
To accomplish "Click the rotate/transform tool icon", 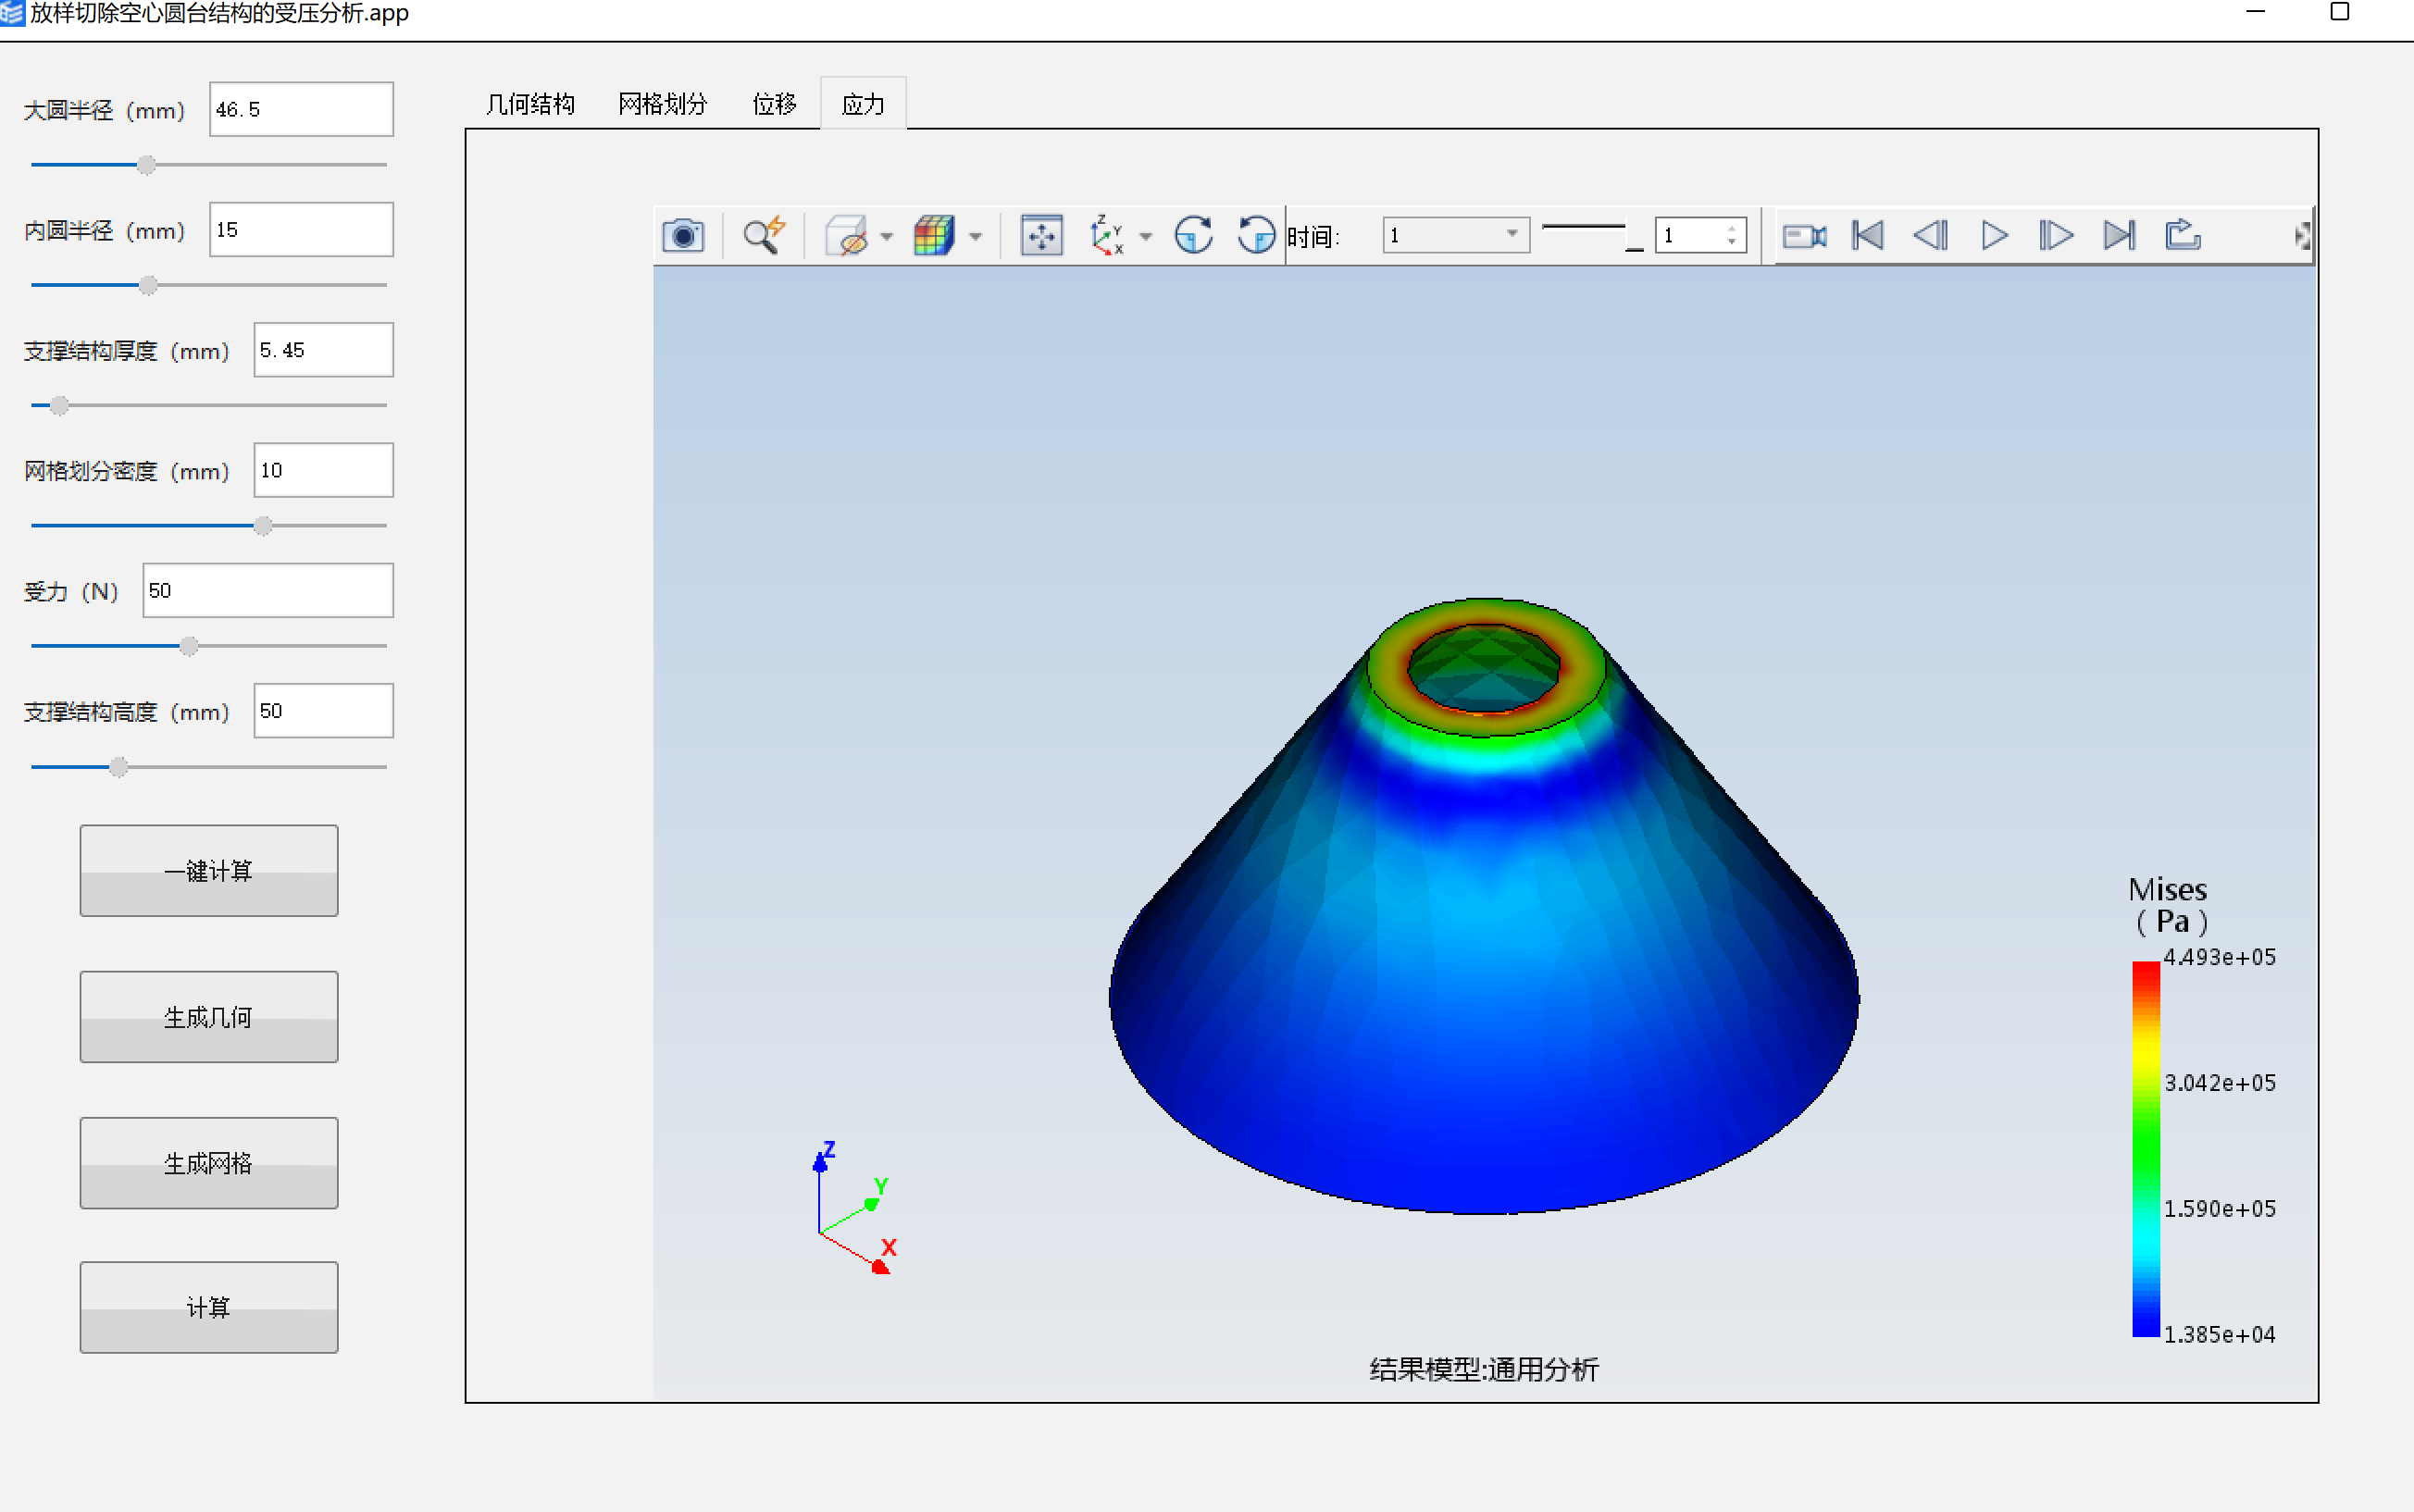I will [1197, 233].
